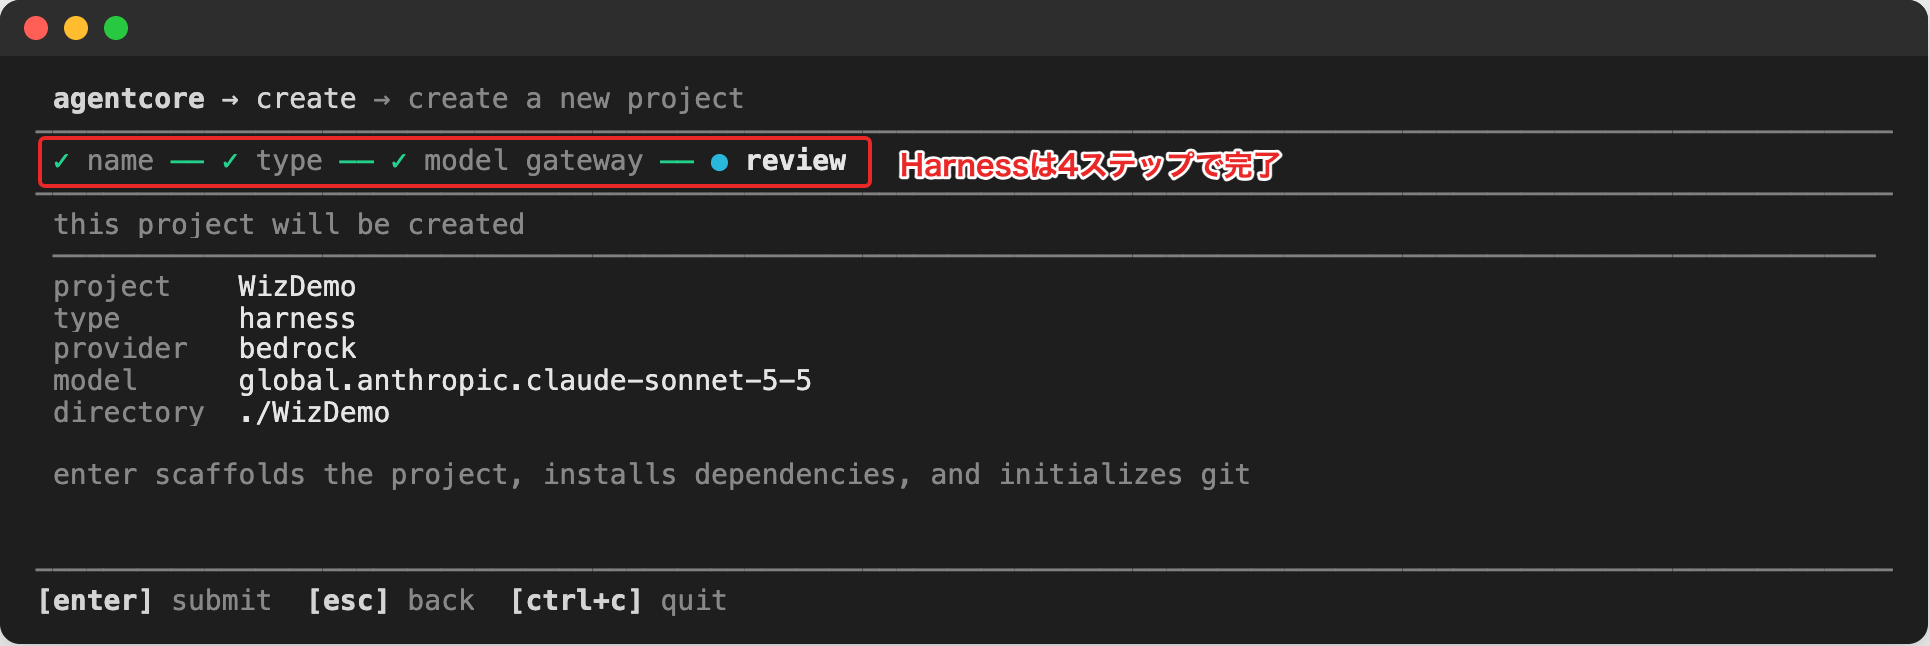Click the green checkmark before name step
The image size is (1930, 646).
coord(62,161)
